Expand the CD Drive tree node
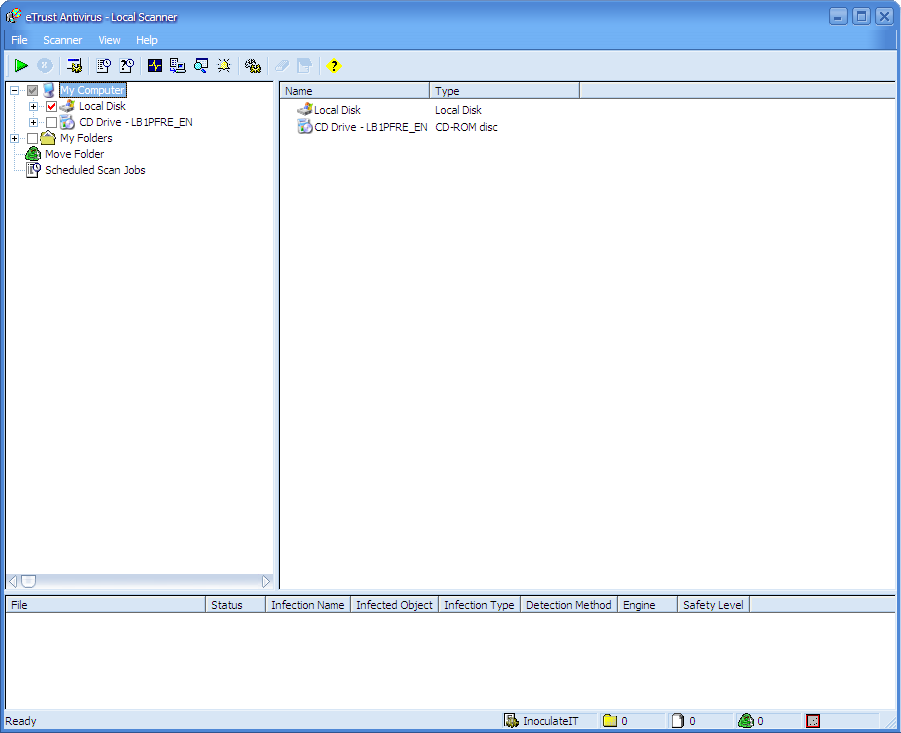901x733 pixels. 33,122
